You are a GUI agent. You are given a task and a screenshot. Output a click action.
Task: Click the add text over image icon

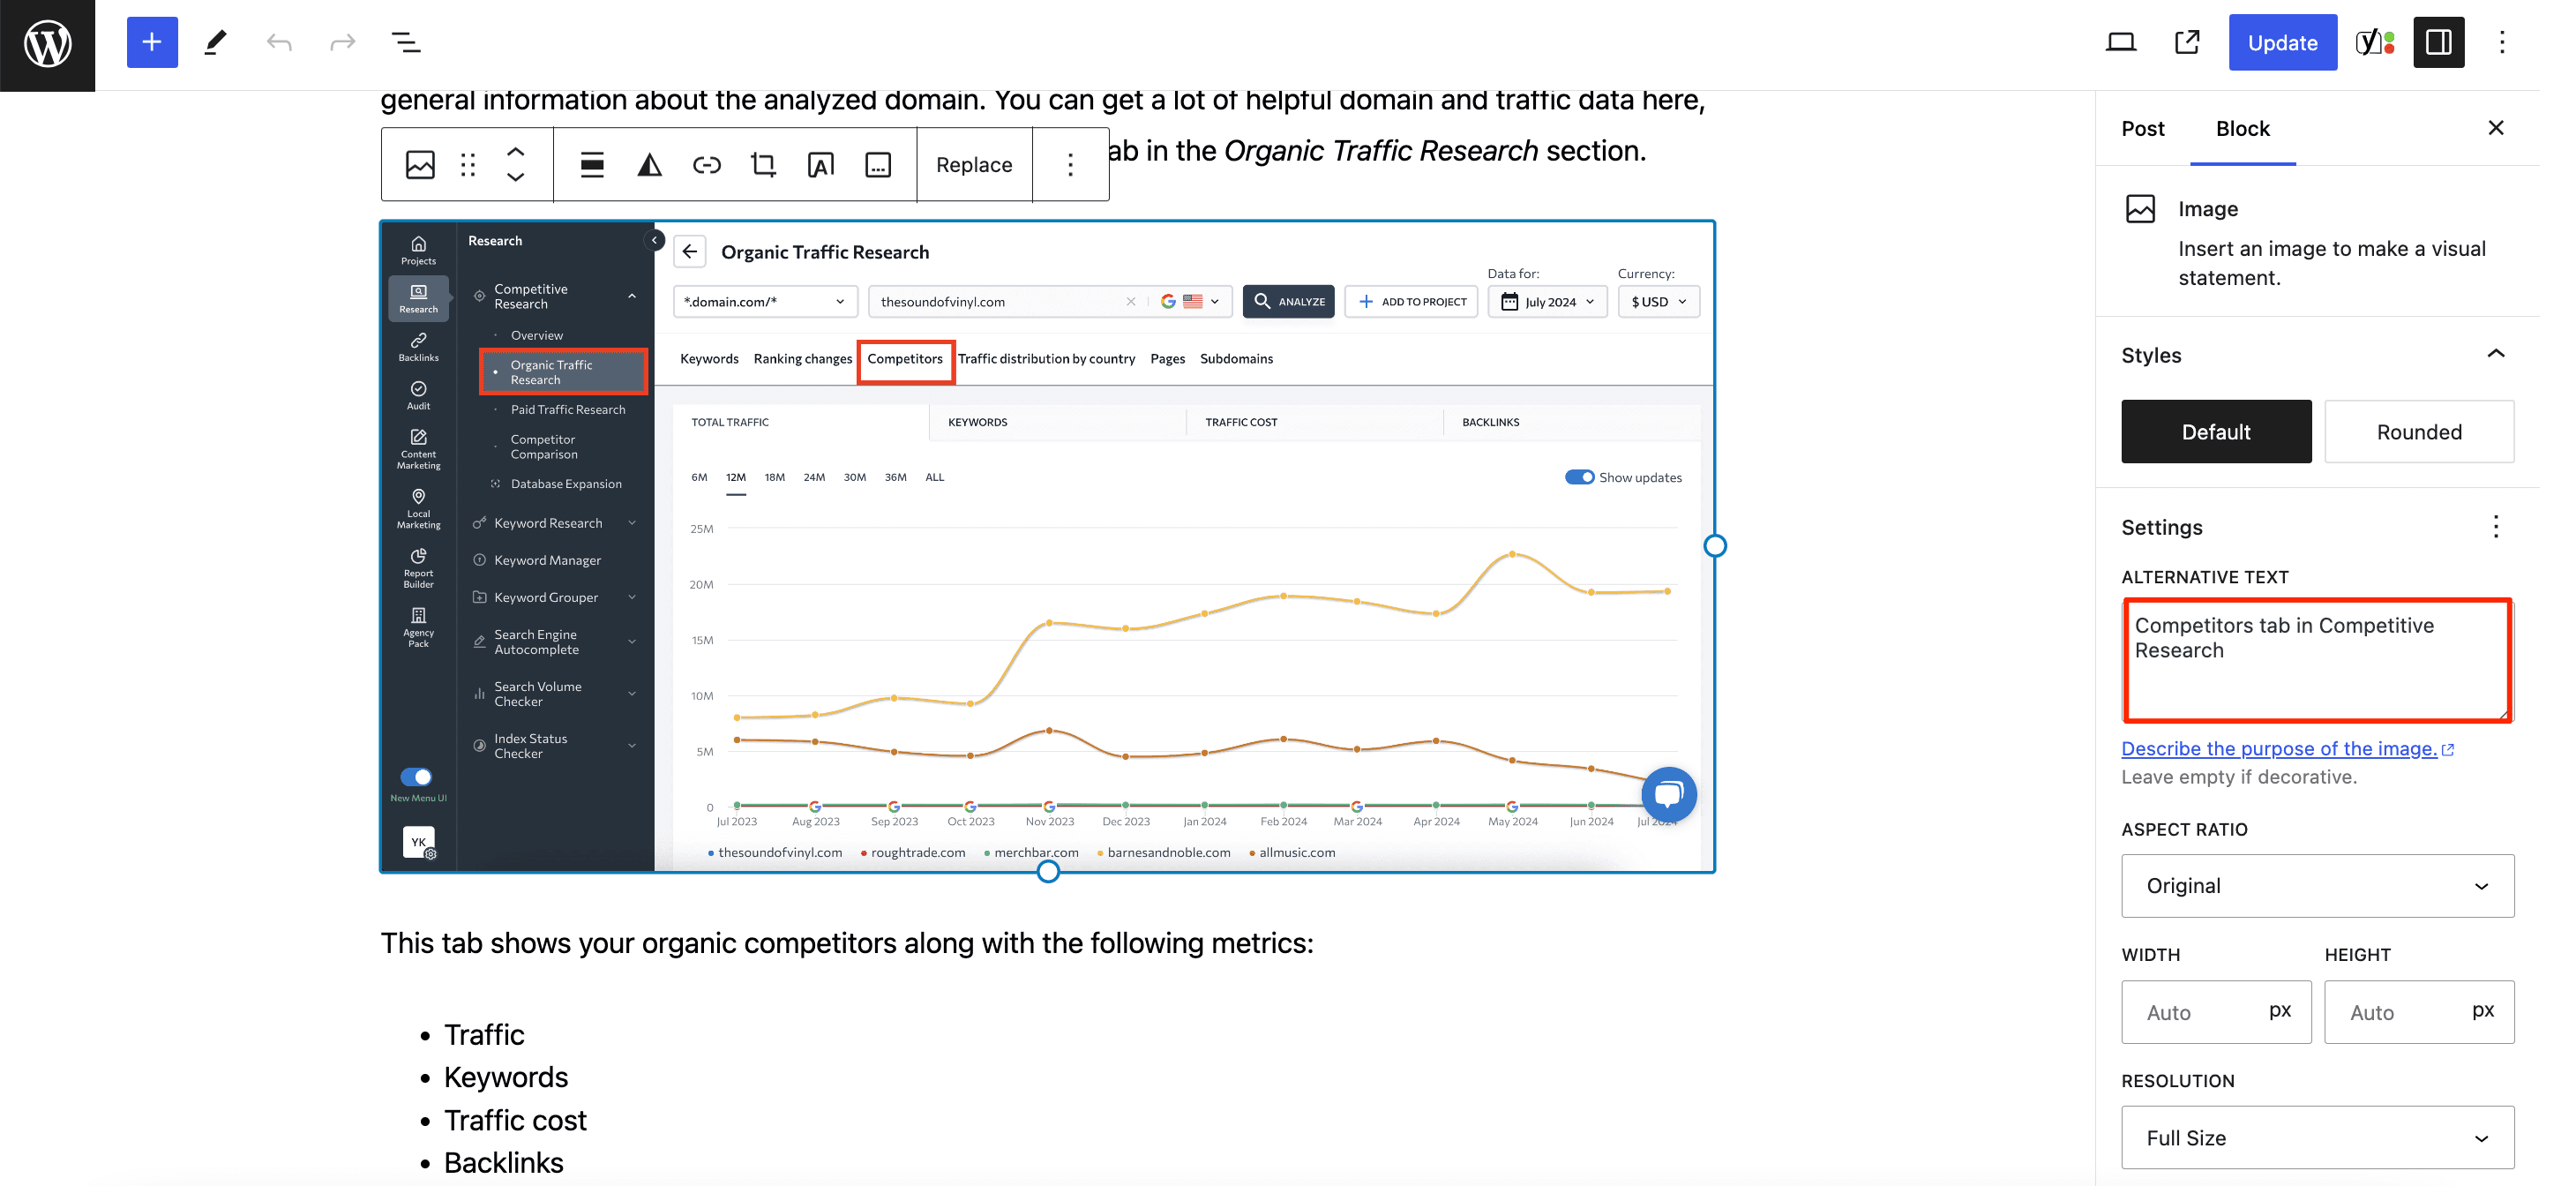click(x=820, y=165)
